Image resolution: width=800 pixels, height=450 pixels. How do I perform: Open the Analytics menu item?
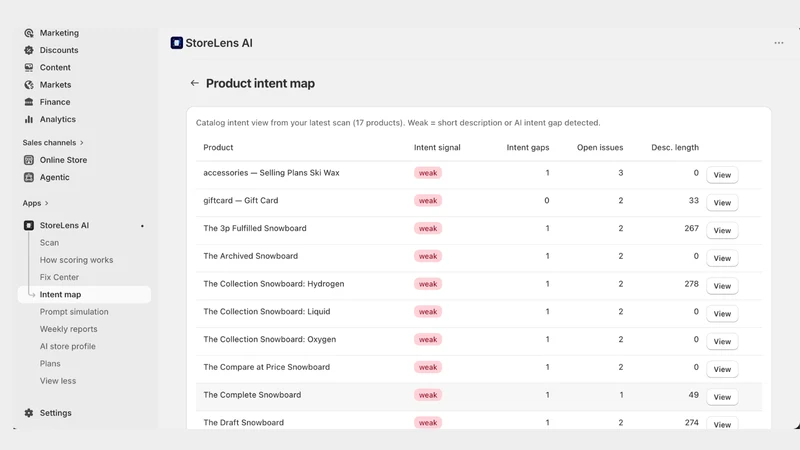tap(58, 119)
